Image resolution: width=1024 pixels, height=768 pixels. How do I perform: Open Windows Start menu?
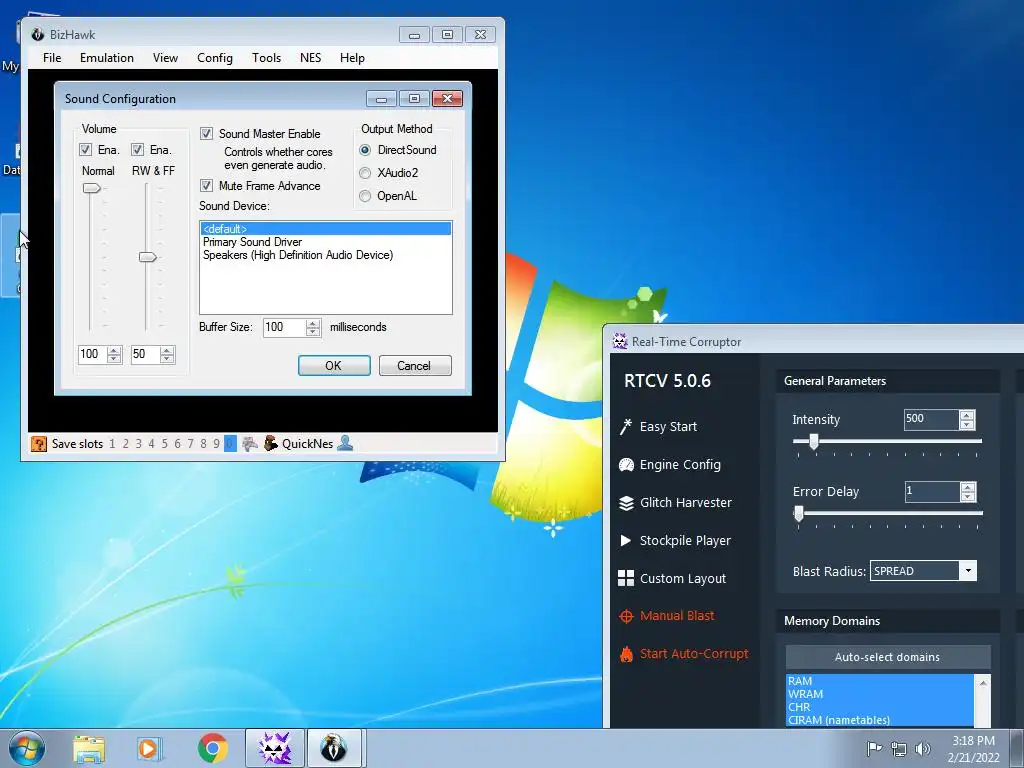[x=27, y=748]
